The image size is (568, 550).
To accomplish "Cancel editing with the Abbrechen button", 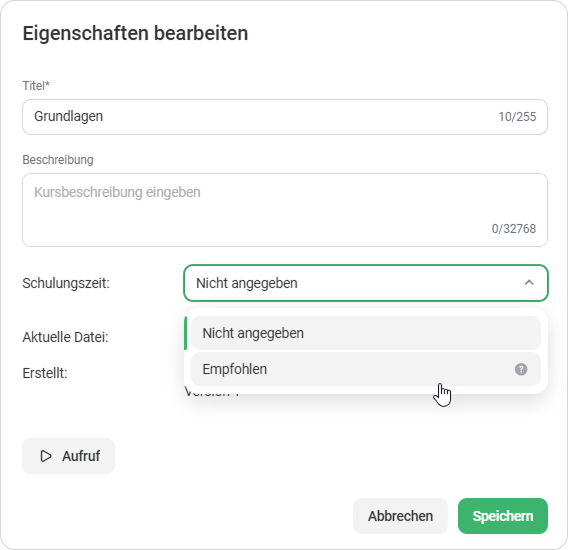I will 400,516.
